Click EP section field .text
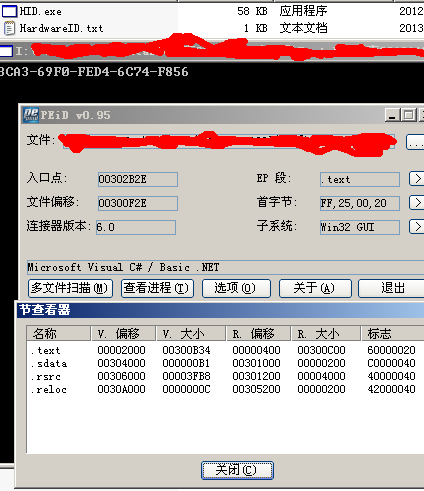Viewport: 424px width, 491px height. (x=360, y=179)
